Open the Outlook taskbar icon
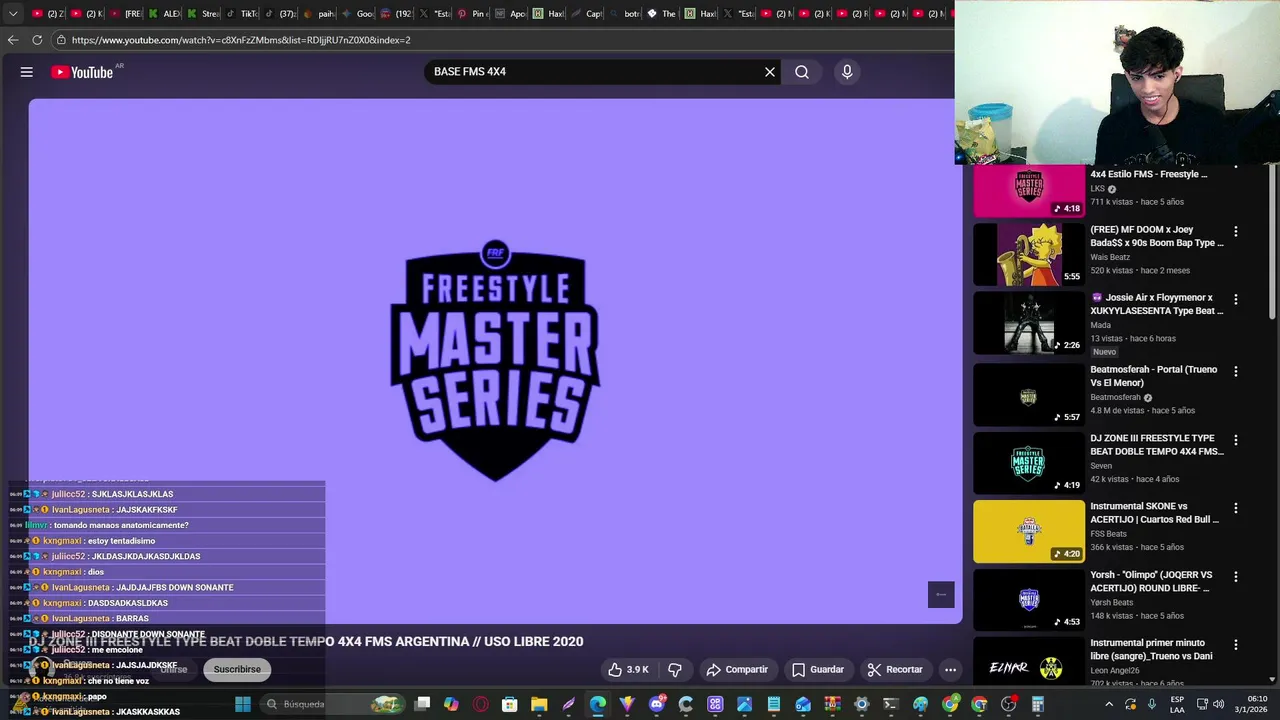This screenshot has height=720, width=1280. coord(803,704)
